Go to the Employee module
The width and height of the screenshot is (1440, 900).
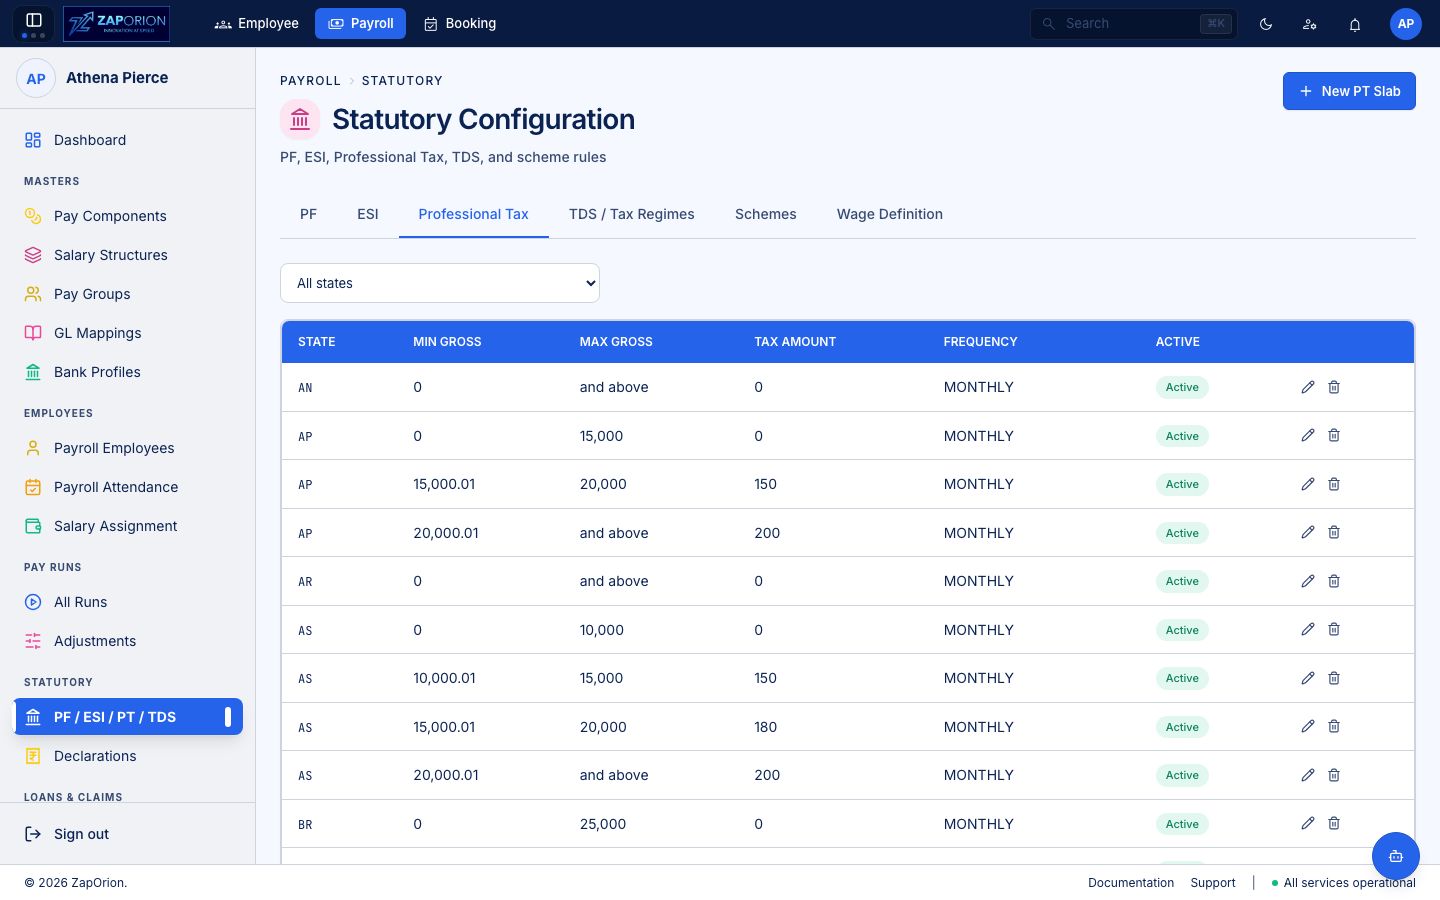pyautogui.click(x=257, y=23)
